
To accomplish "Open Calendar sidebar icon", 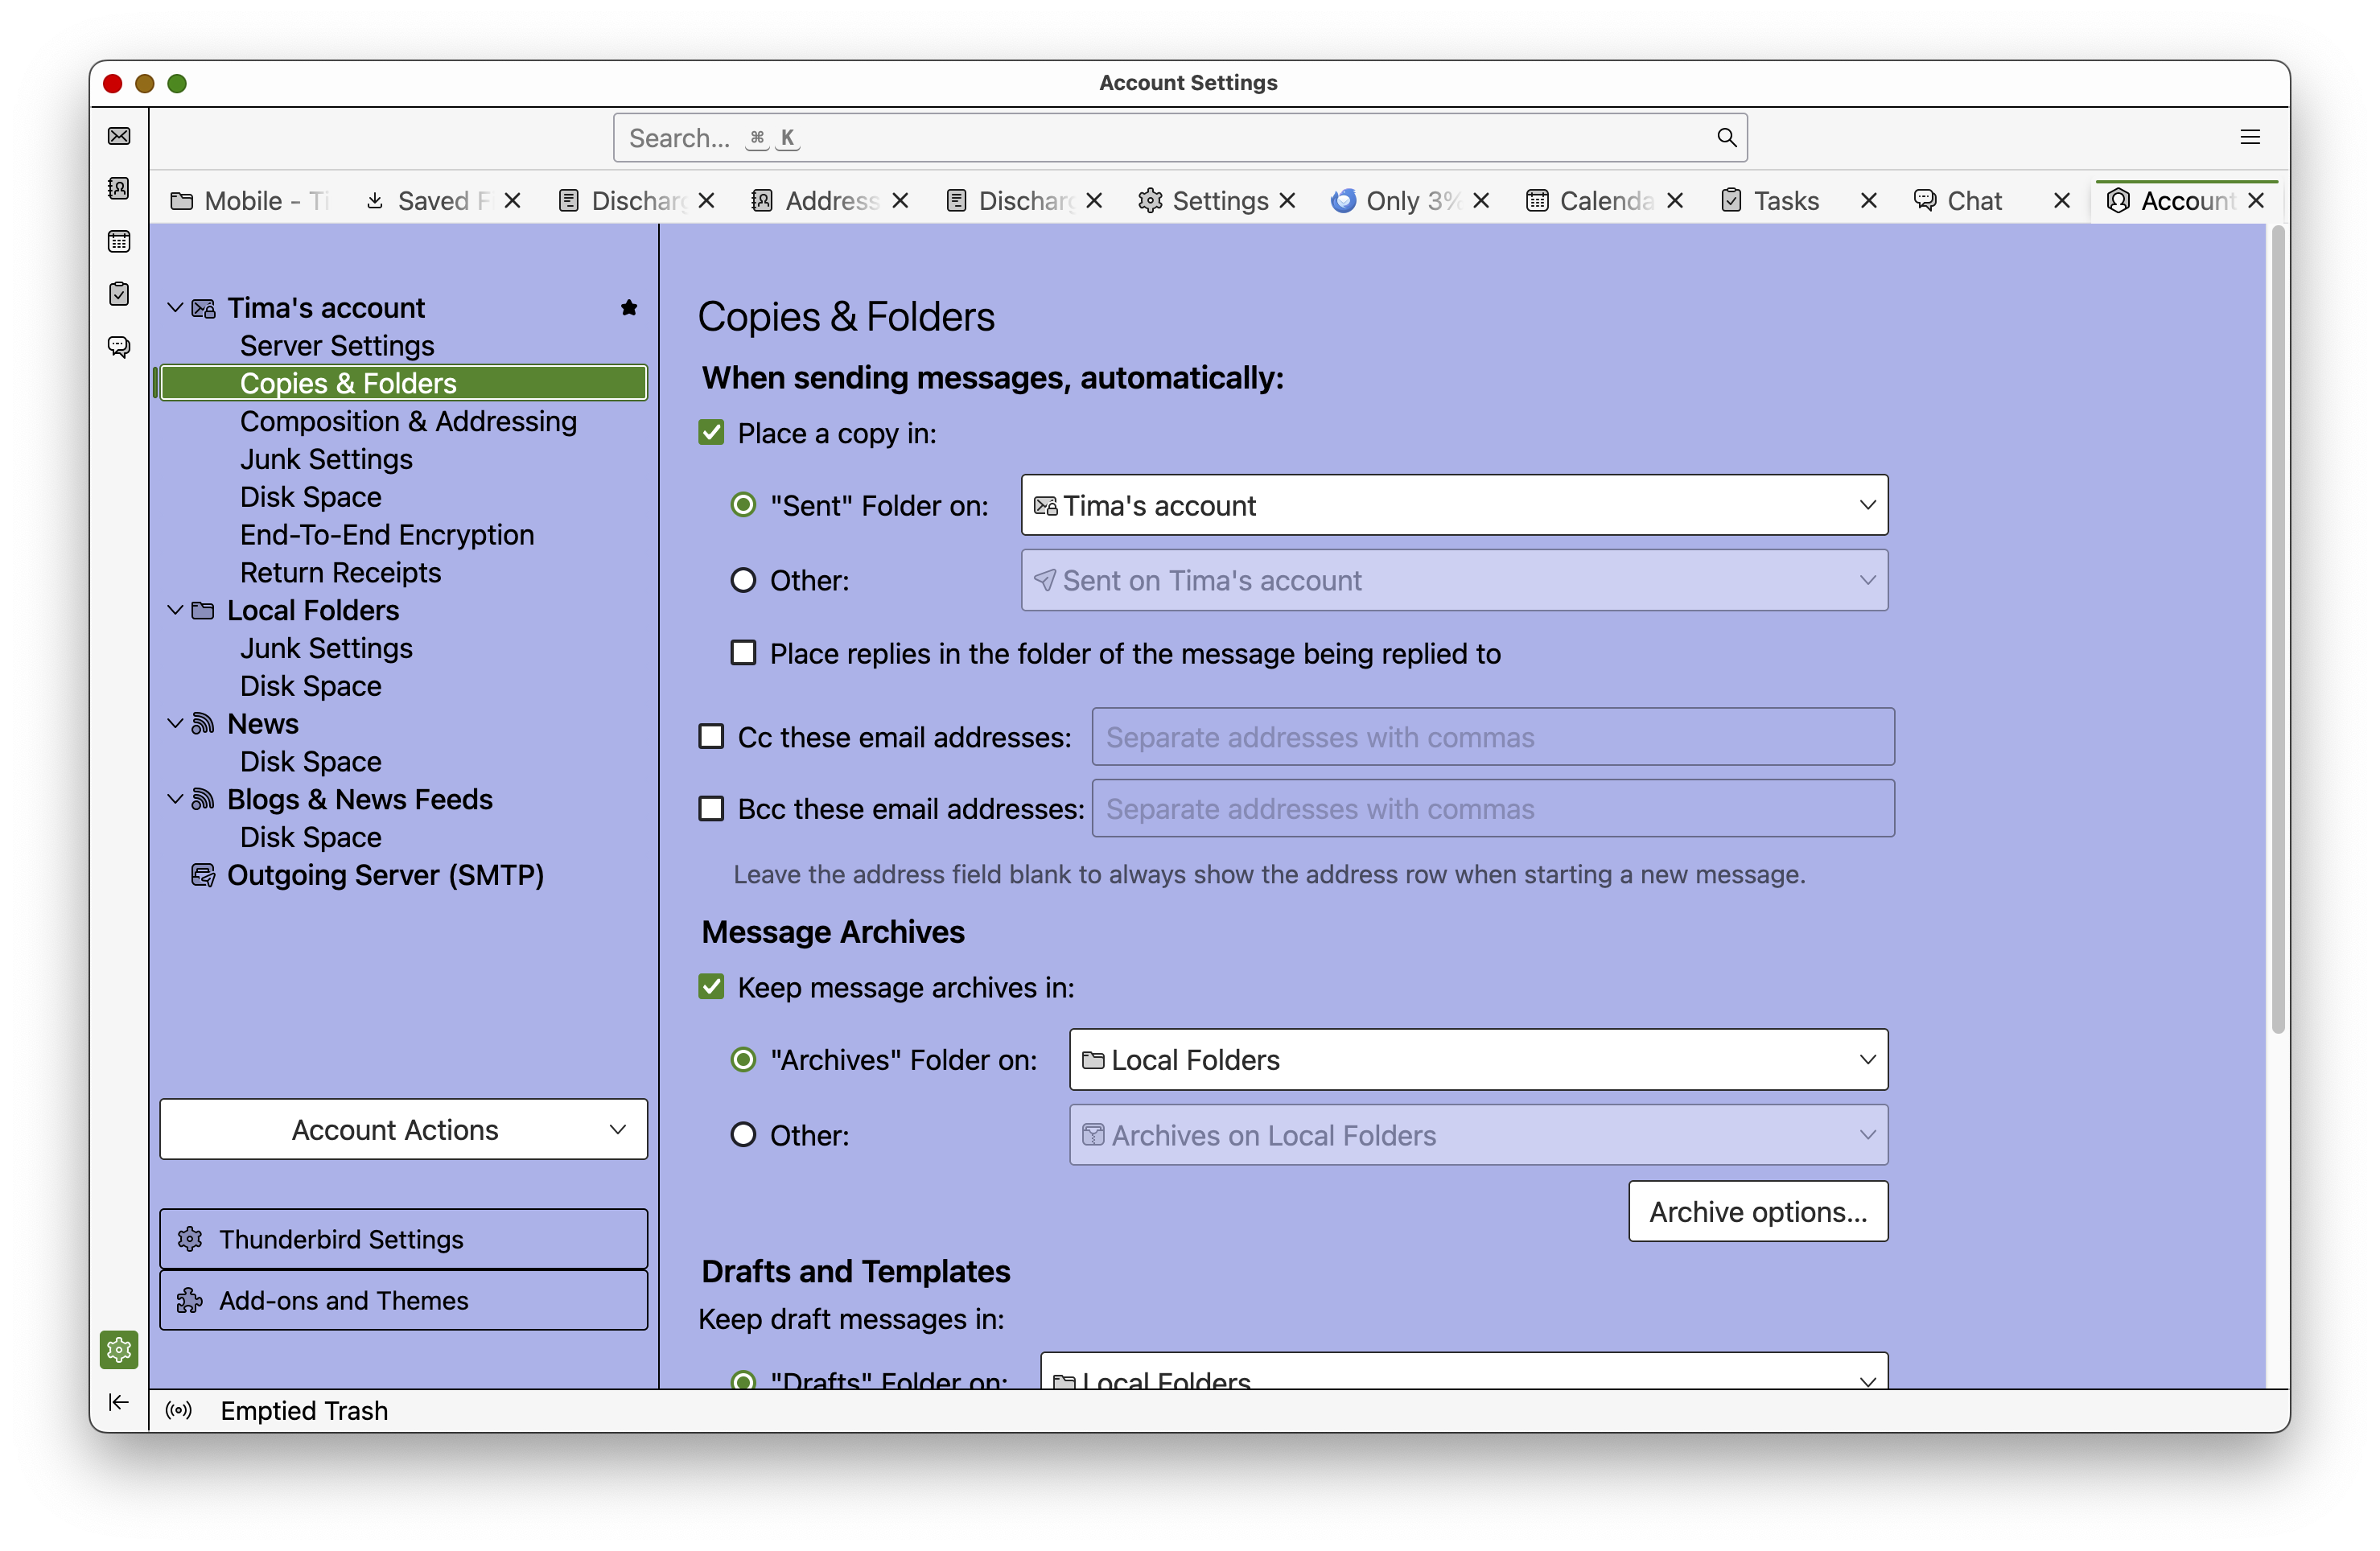I will point(119,242).
